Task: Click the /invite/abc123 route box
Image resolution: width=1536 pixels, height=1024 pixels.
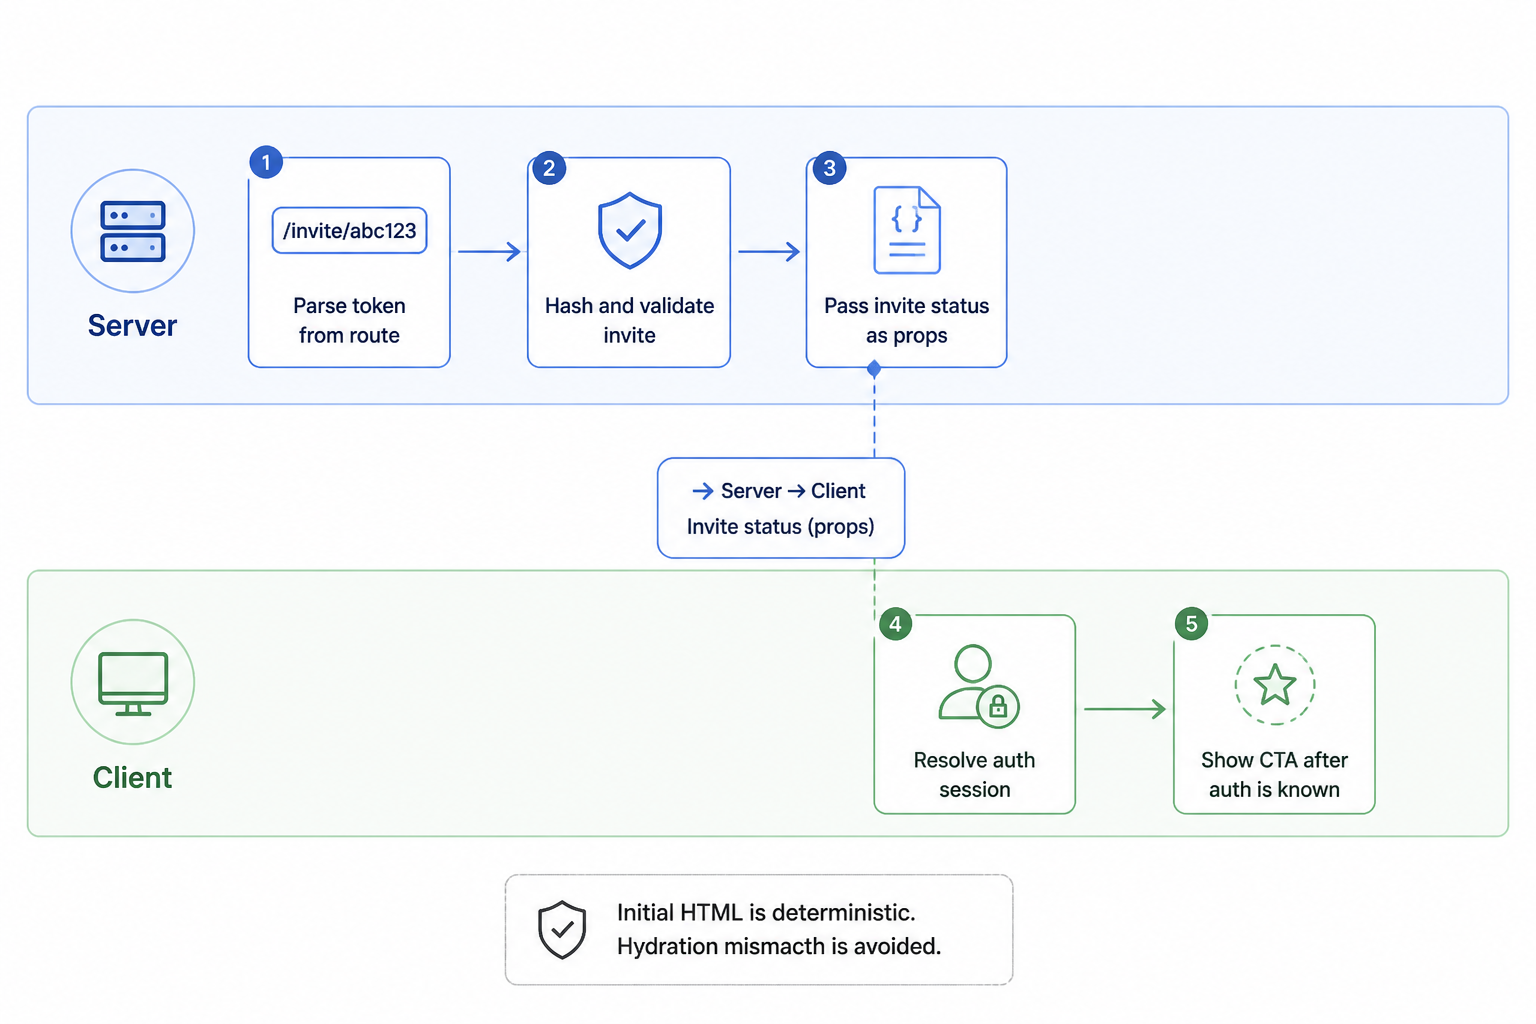Action: 350,231
